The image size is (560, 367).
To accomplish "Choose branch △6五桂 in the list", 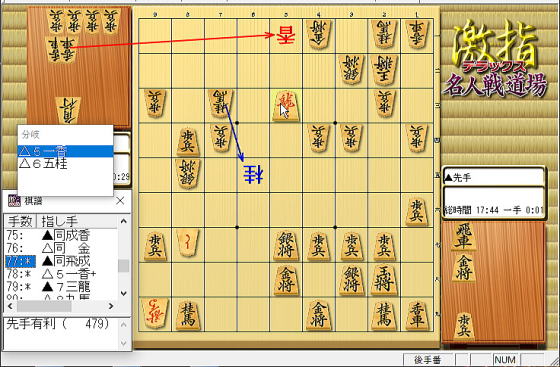I will (65, 164).
